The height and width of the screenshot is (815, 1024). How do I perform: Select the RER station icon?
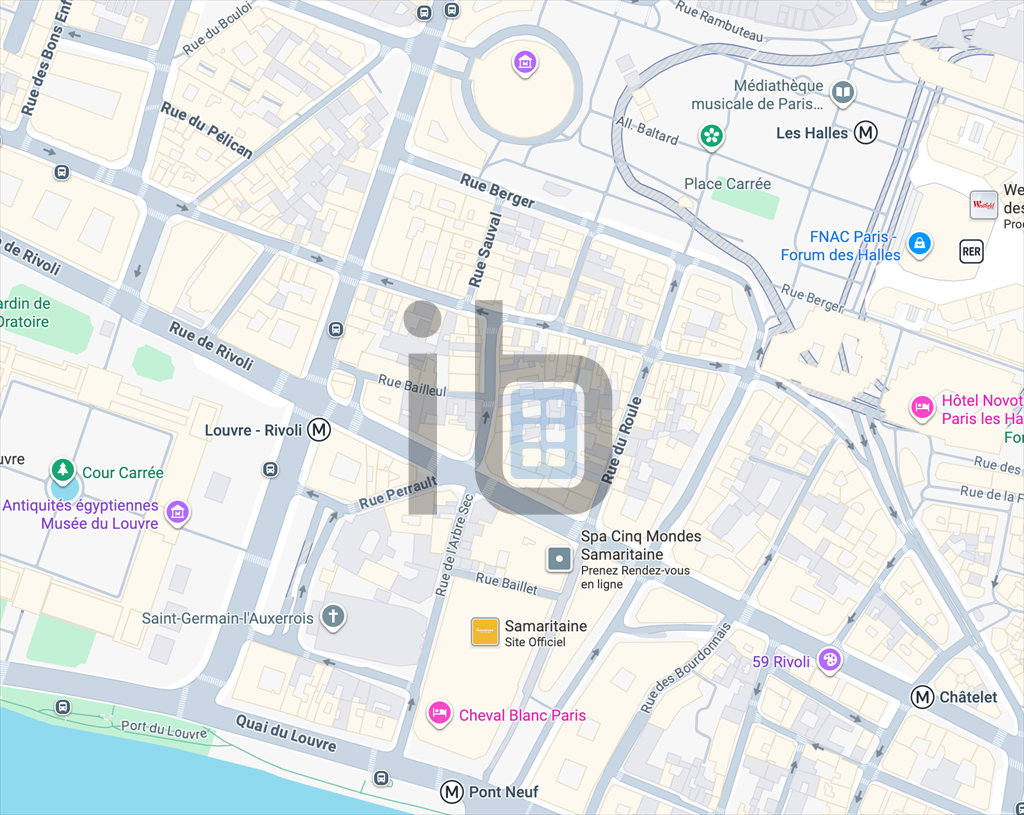[971, 251]
